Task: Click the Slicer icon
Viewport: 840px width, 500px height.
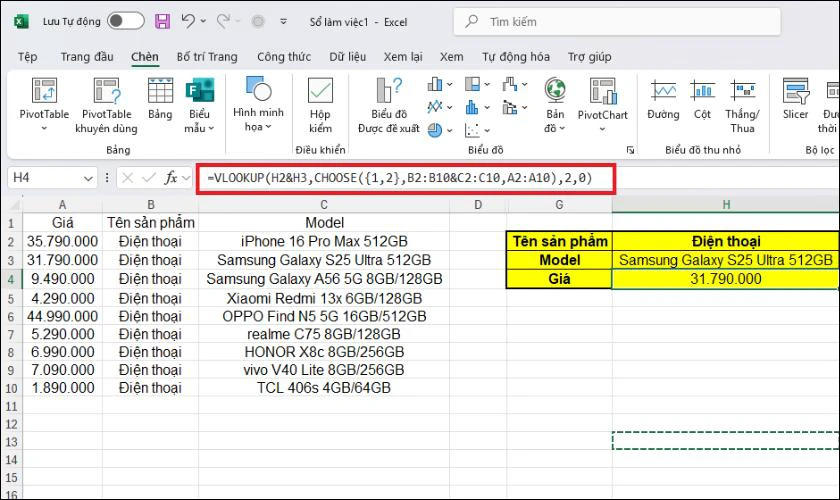Action: (x=796, y=90)
